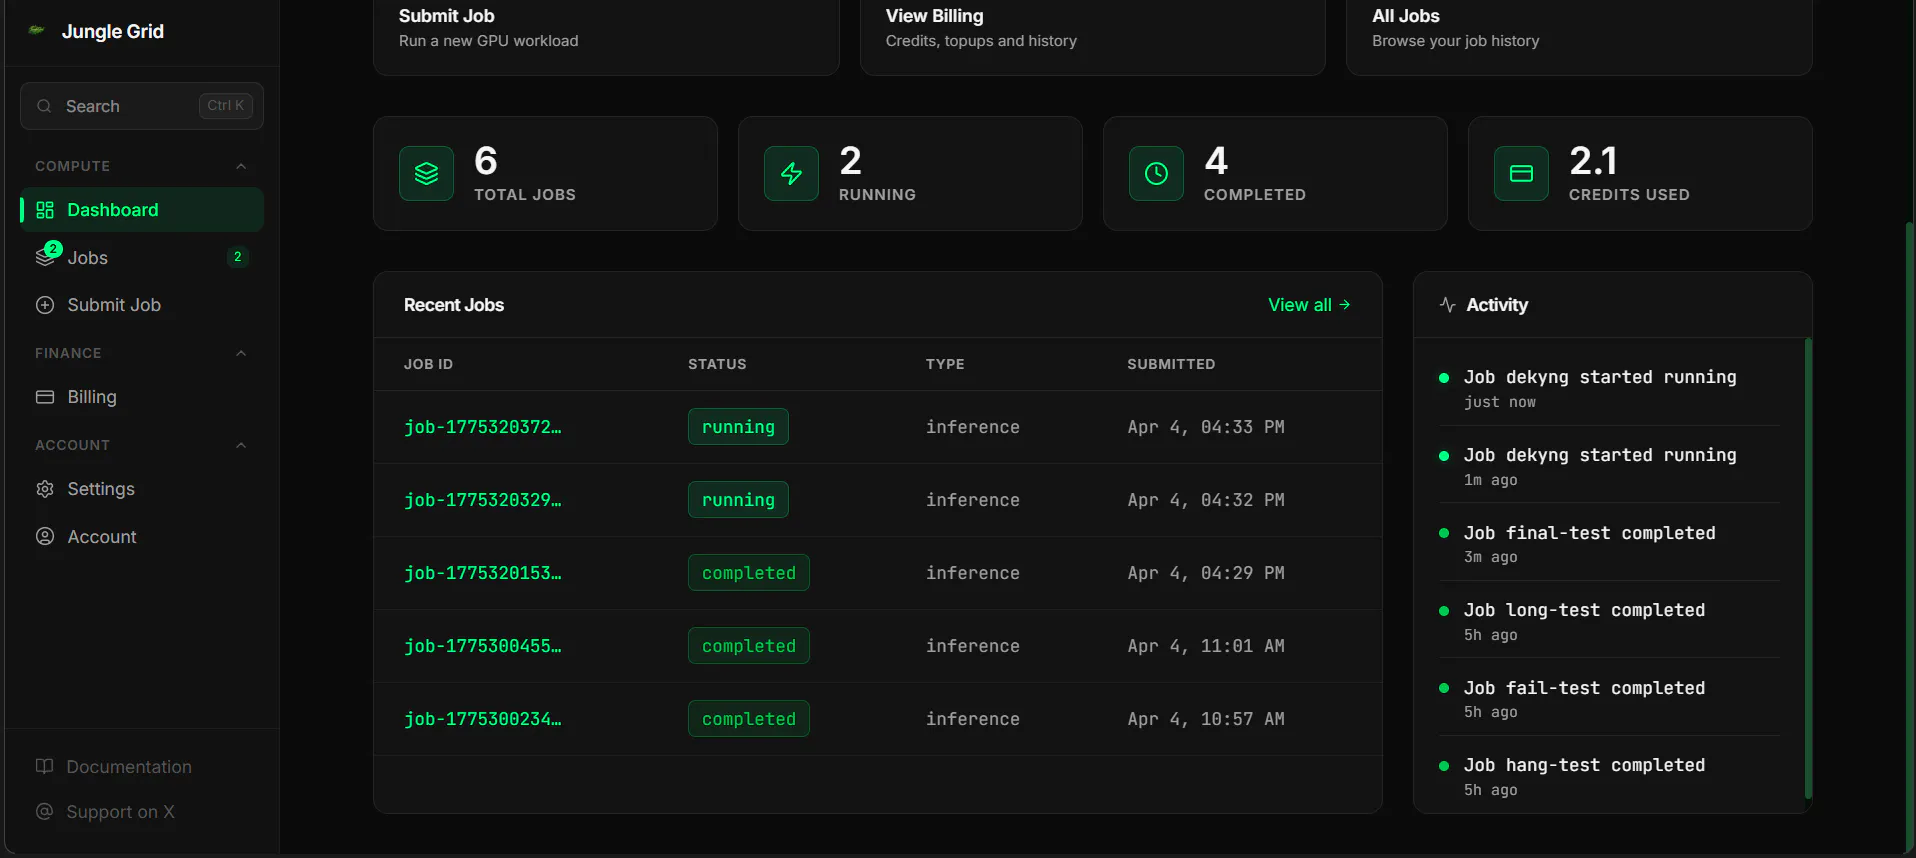Collapse the Finance sidebar section
The width and height of the screenshot is (1916, 858).
tap(241, 353)
